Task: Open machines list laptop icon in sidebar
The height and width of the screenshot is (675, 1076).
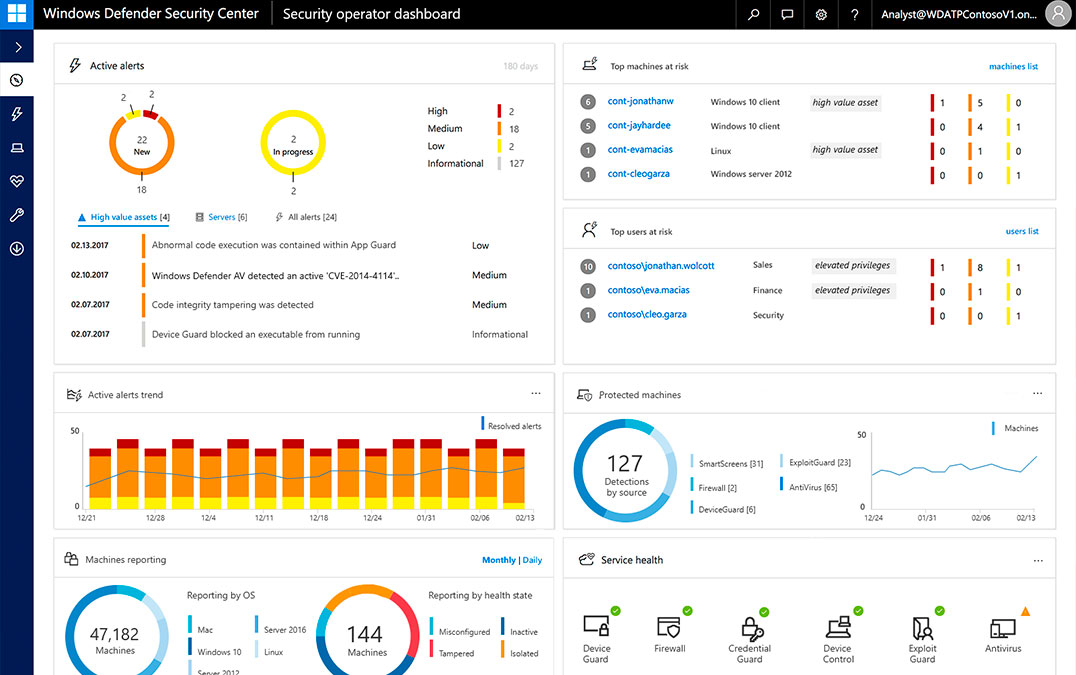Action: (x=17, y=147)
